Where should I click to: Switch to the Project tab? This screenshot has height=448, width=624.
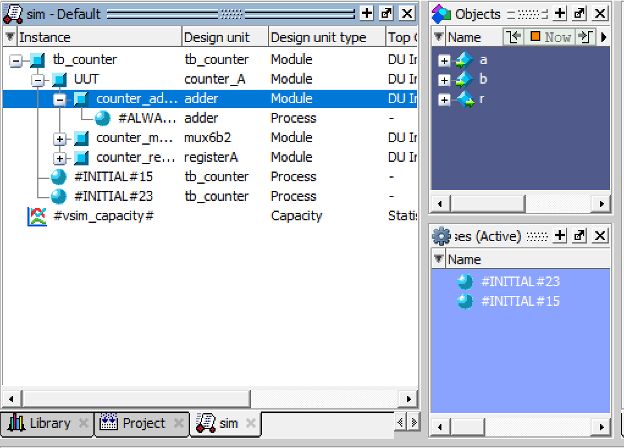click(135, 423)
